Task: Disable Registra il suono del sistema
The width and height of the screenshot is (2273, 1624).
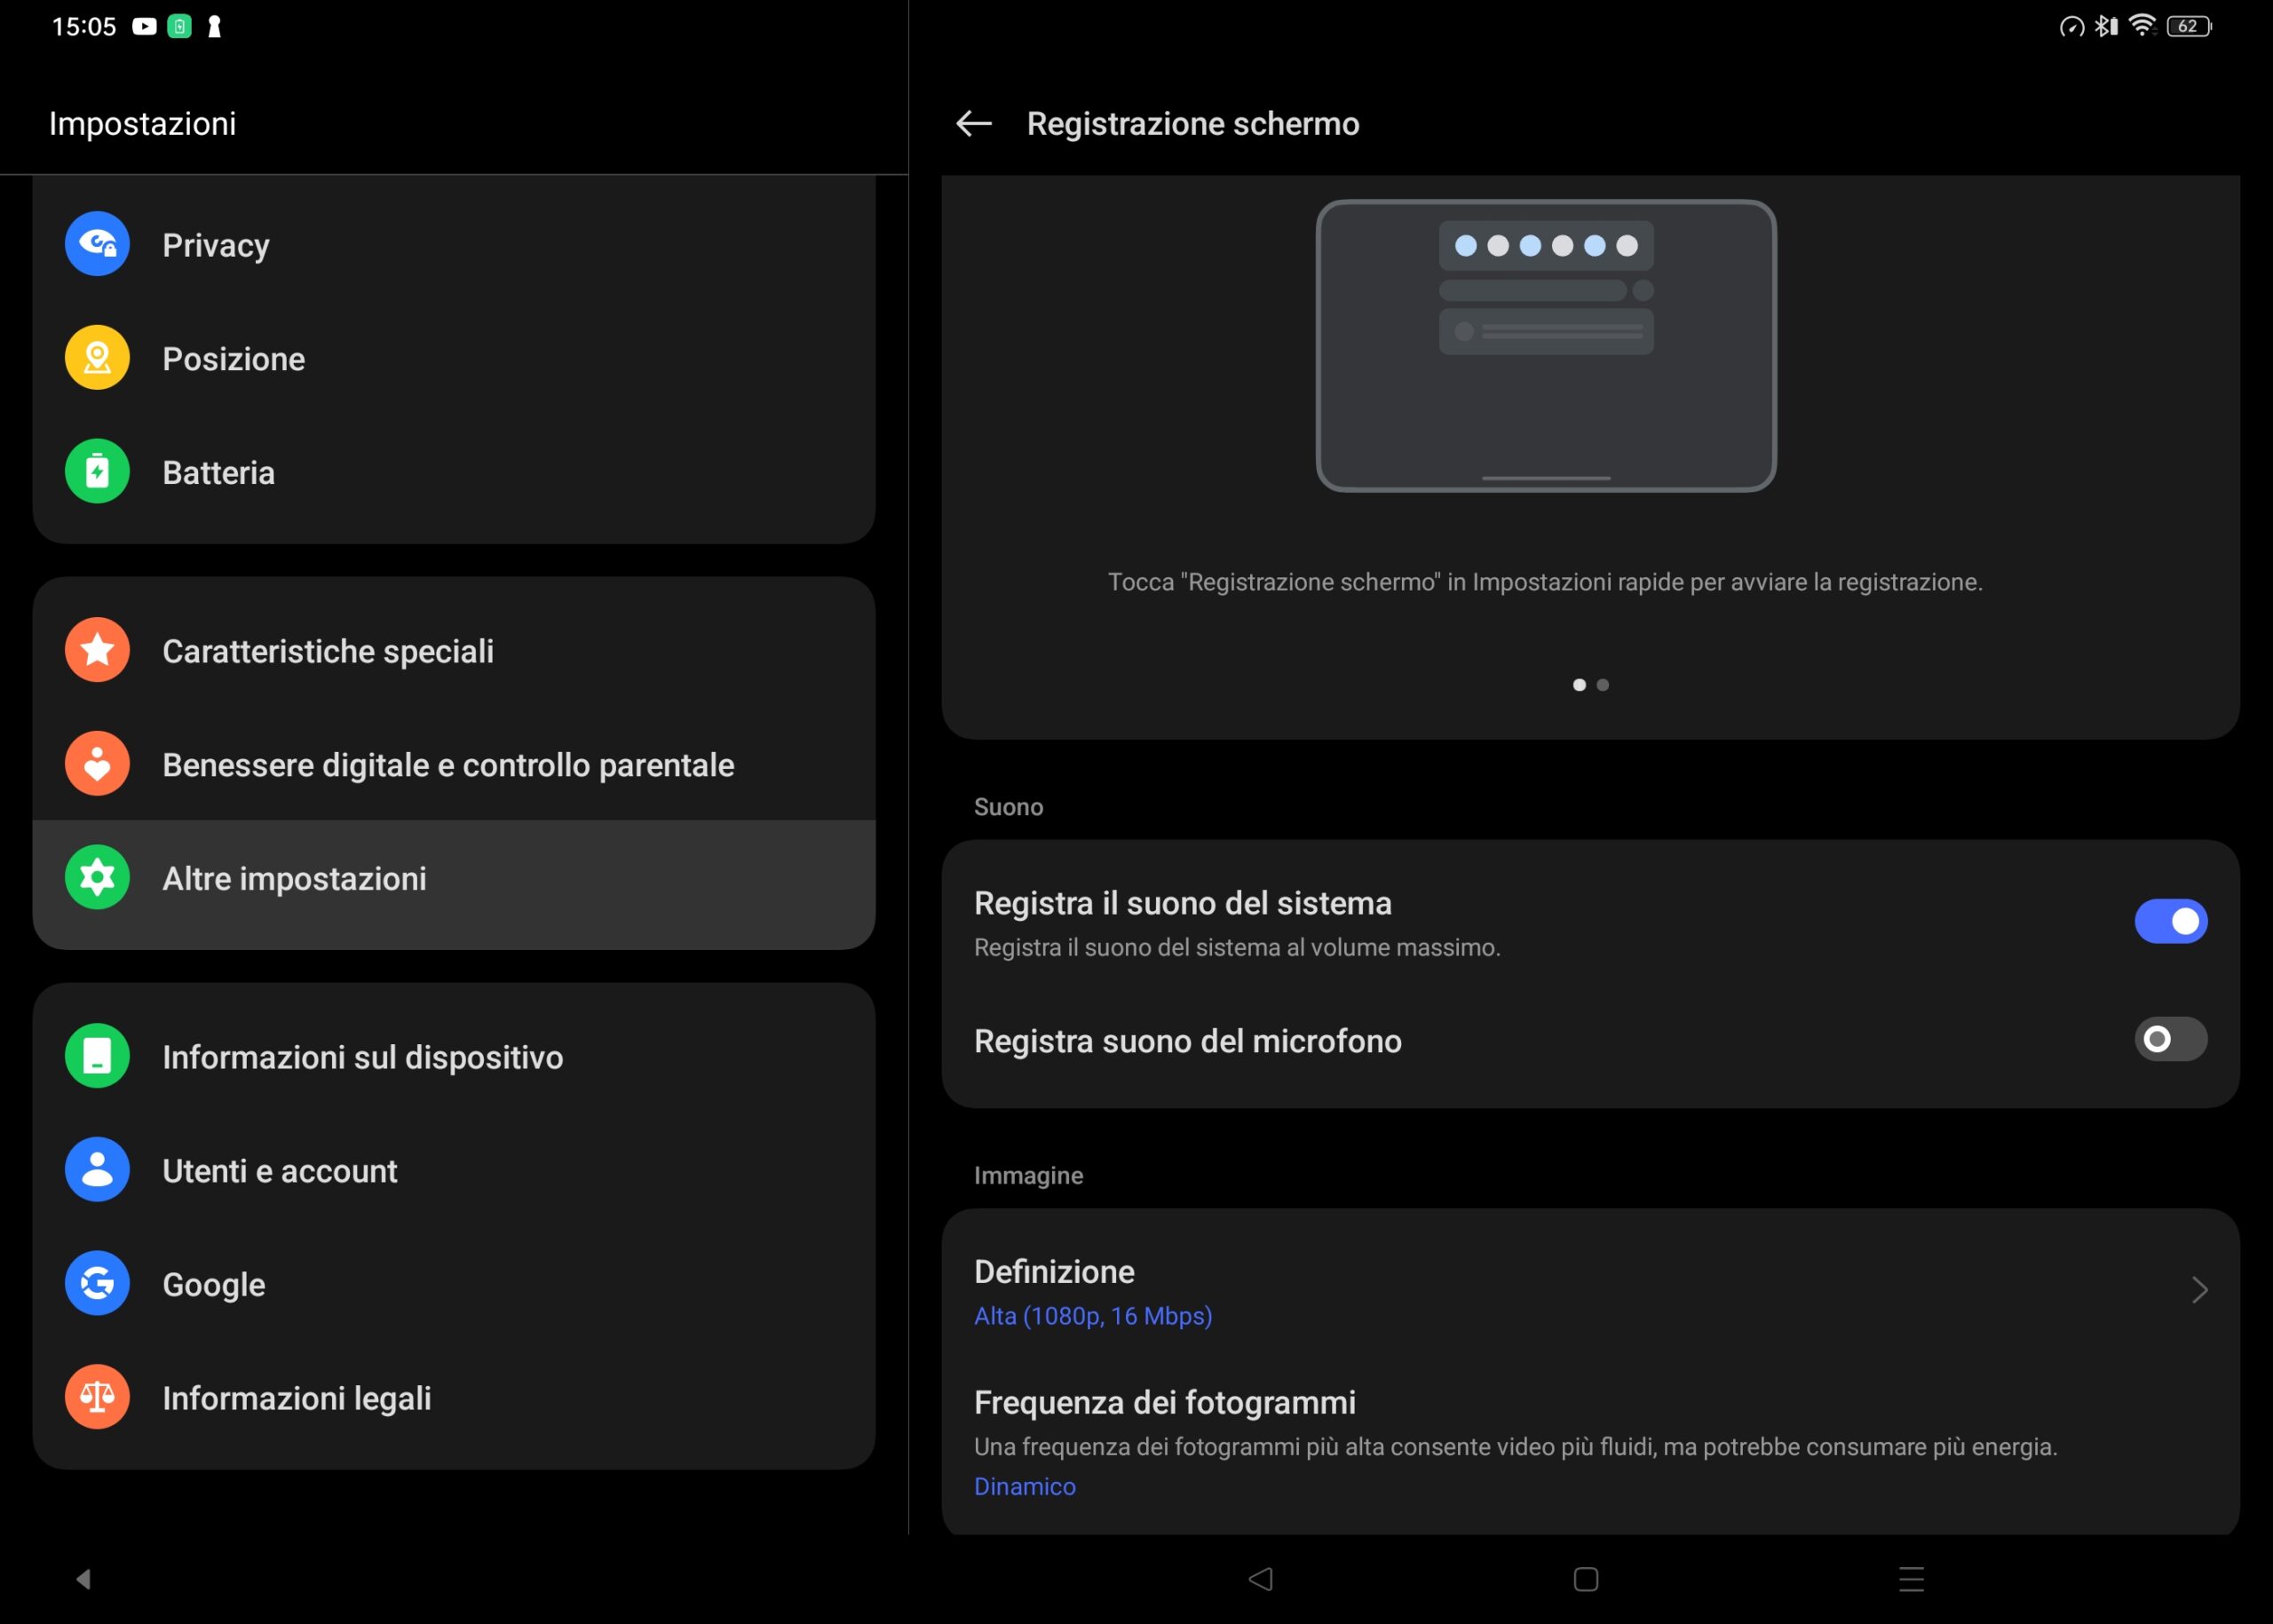Action: coord(2170,921)
